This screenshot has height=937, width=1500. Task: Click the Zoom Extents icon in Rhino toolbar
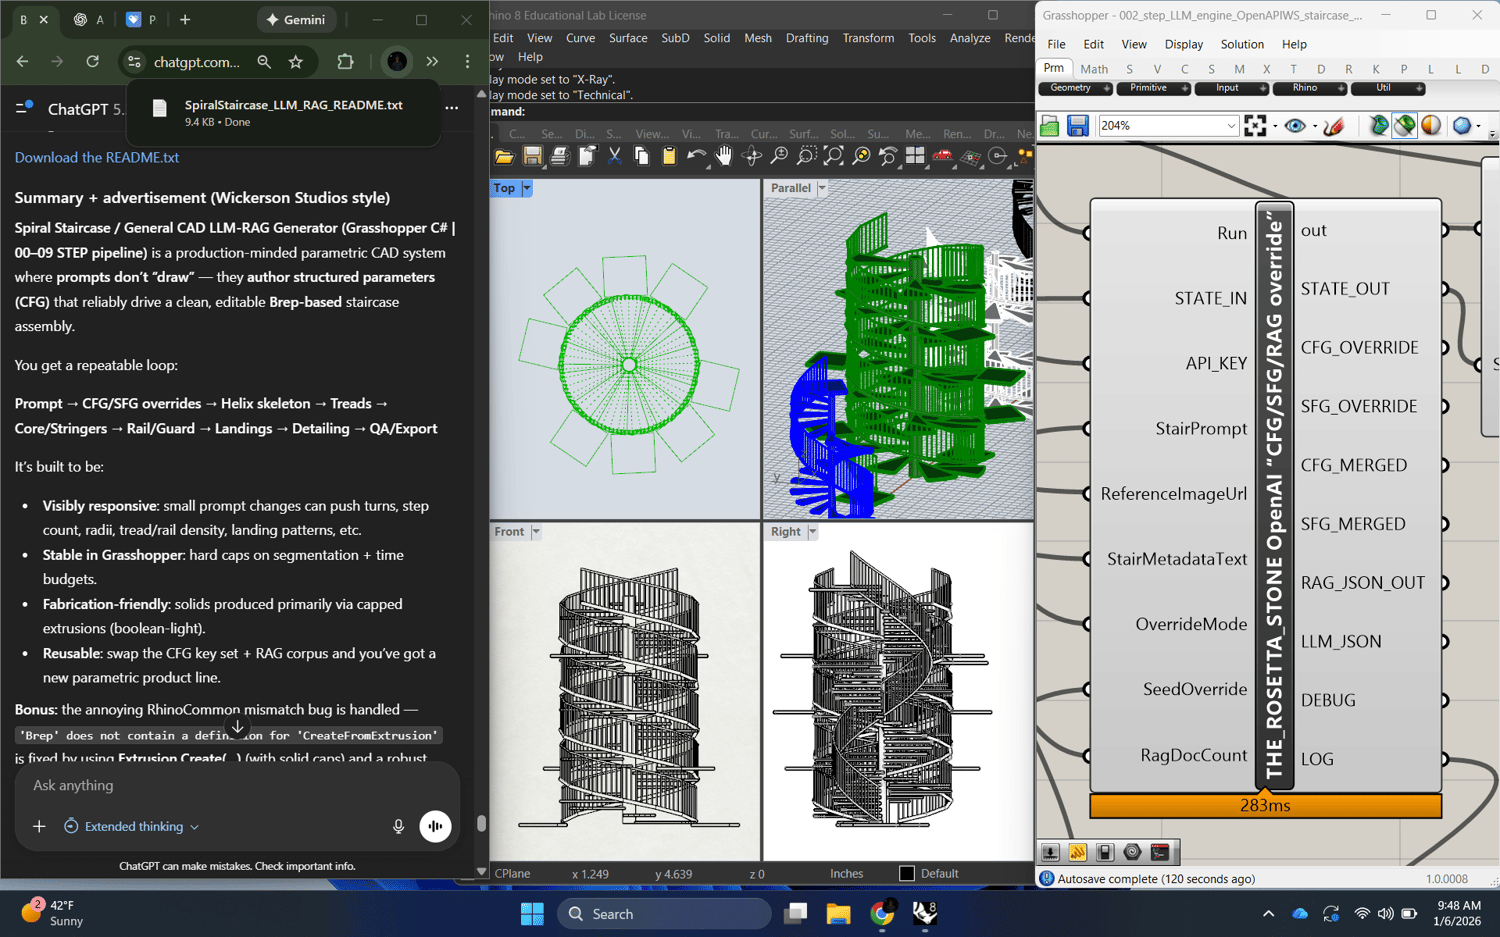point(833,157)
